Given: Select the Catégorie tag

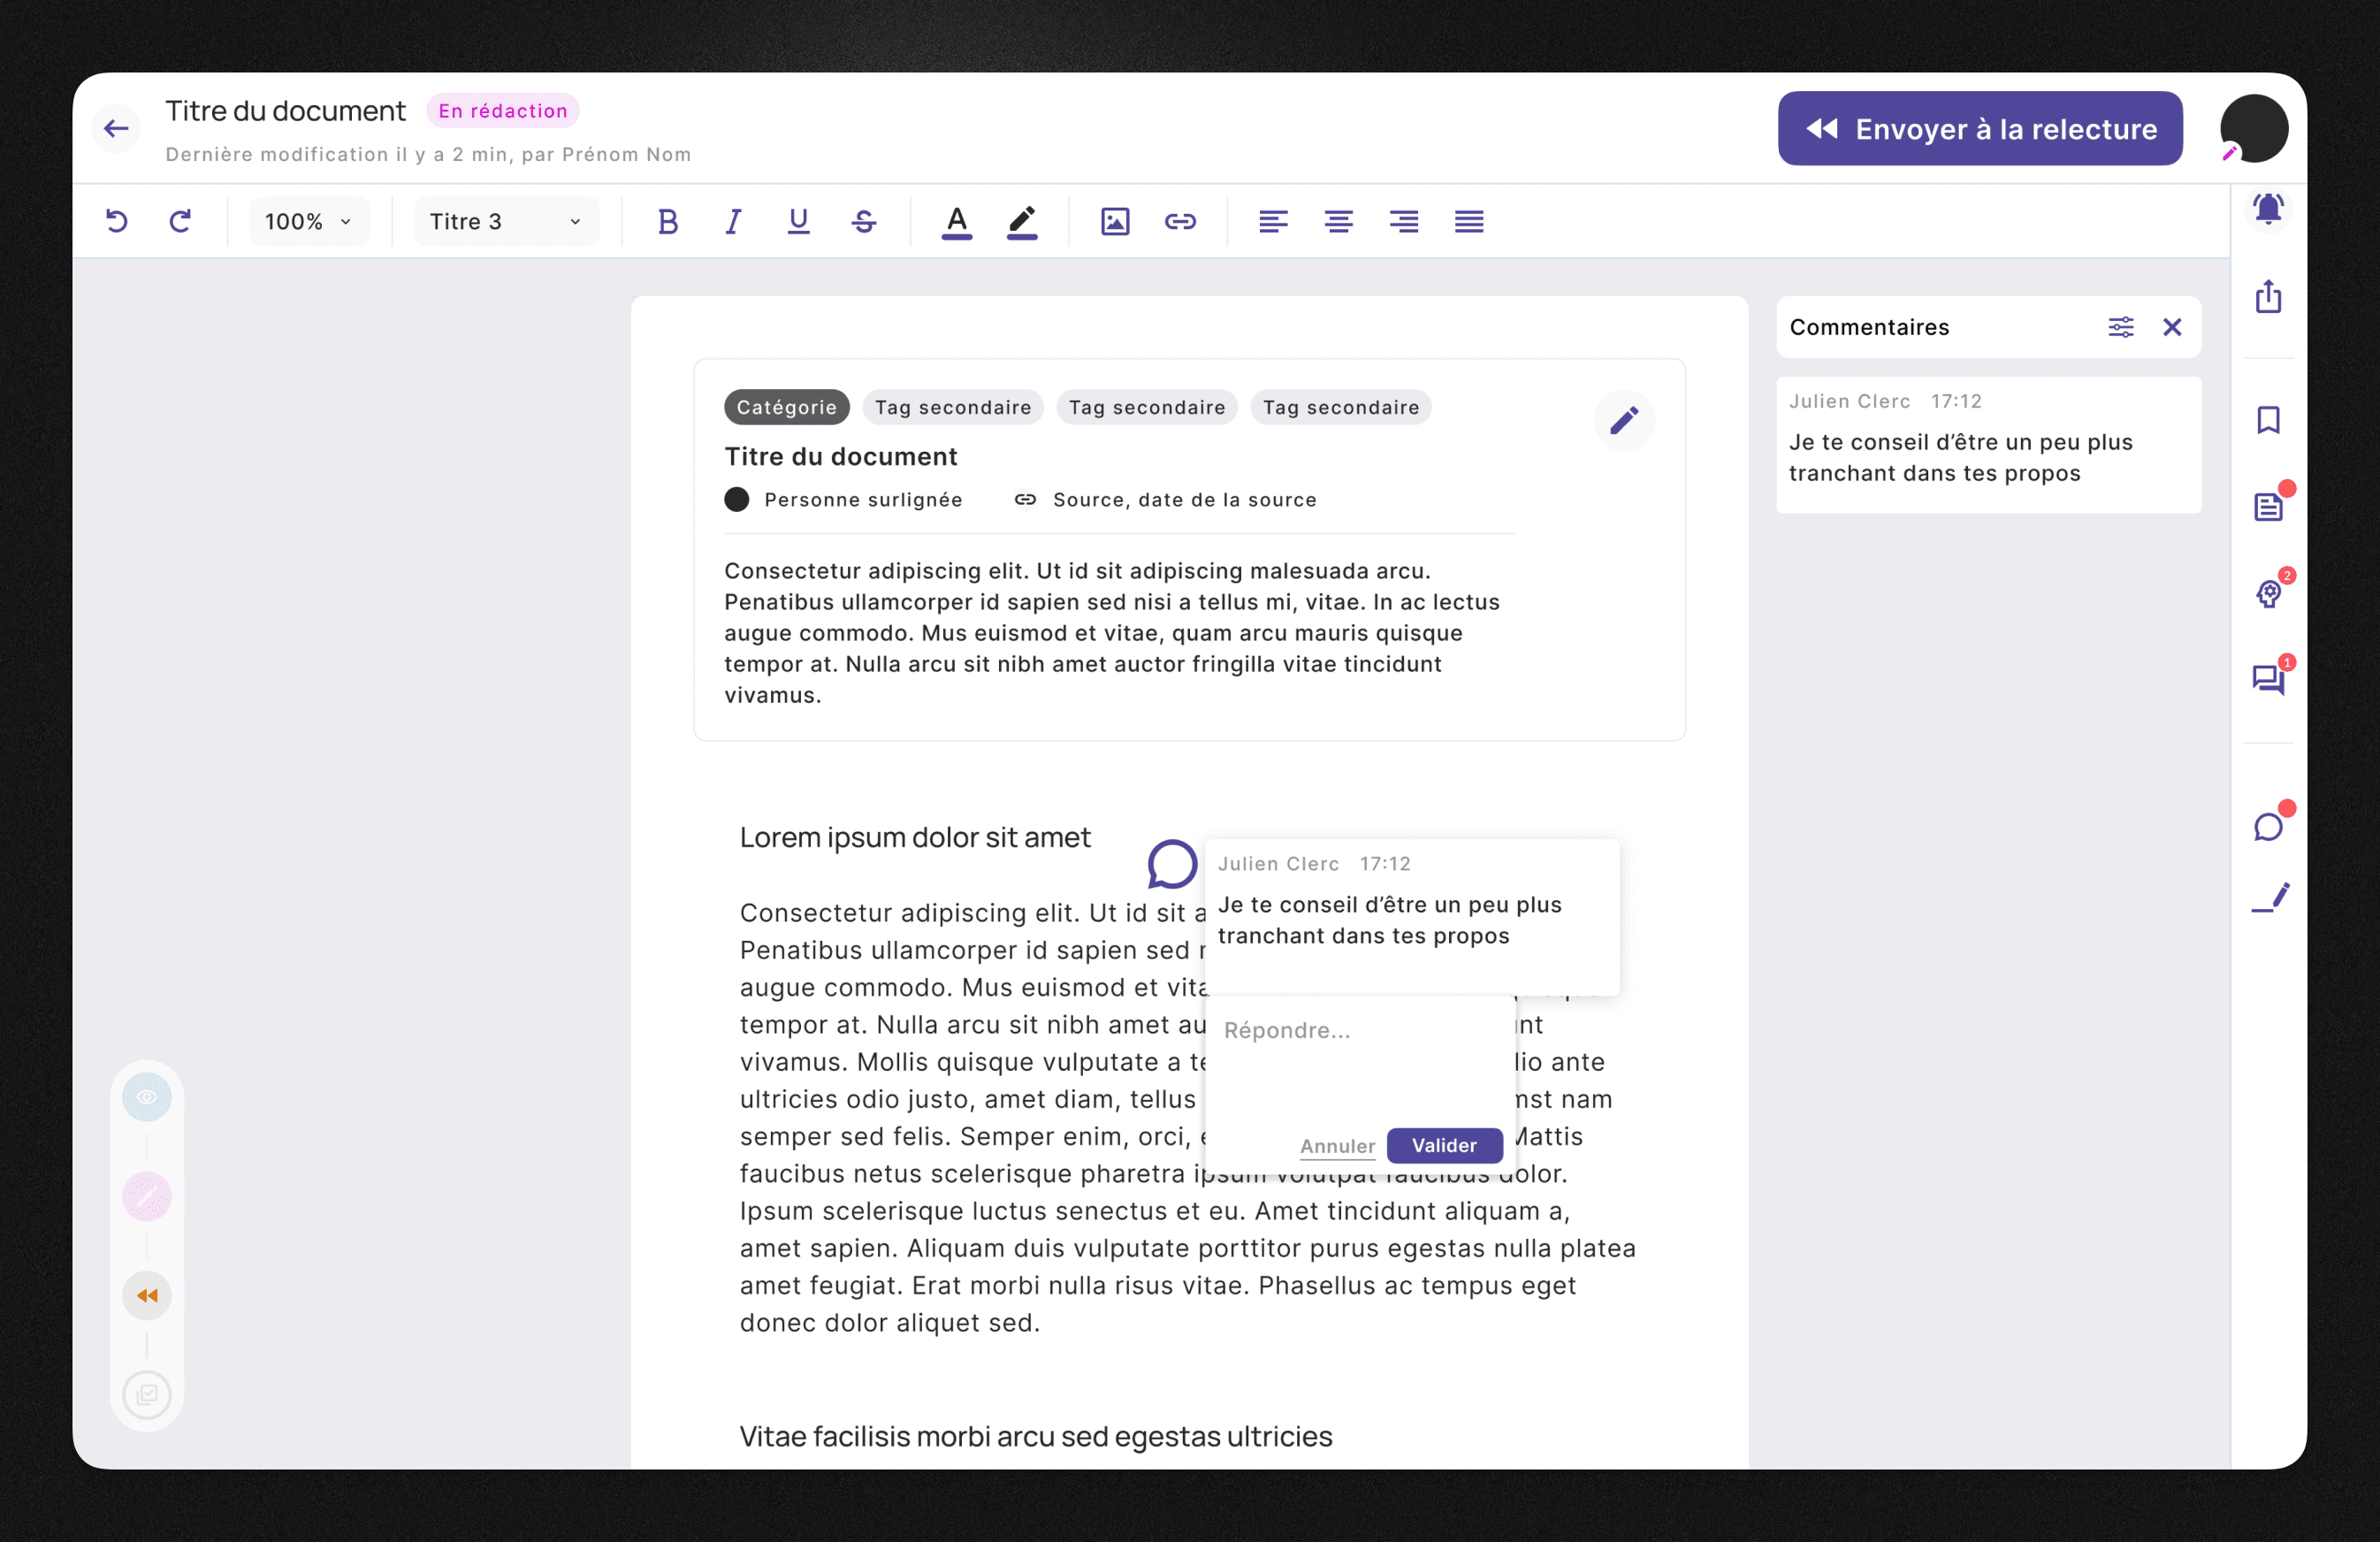Looking at the screenshot, I should tap(786, 407).
